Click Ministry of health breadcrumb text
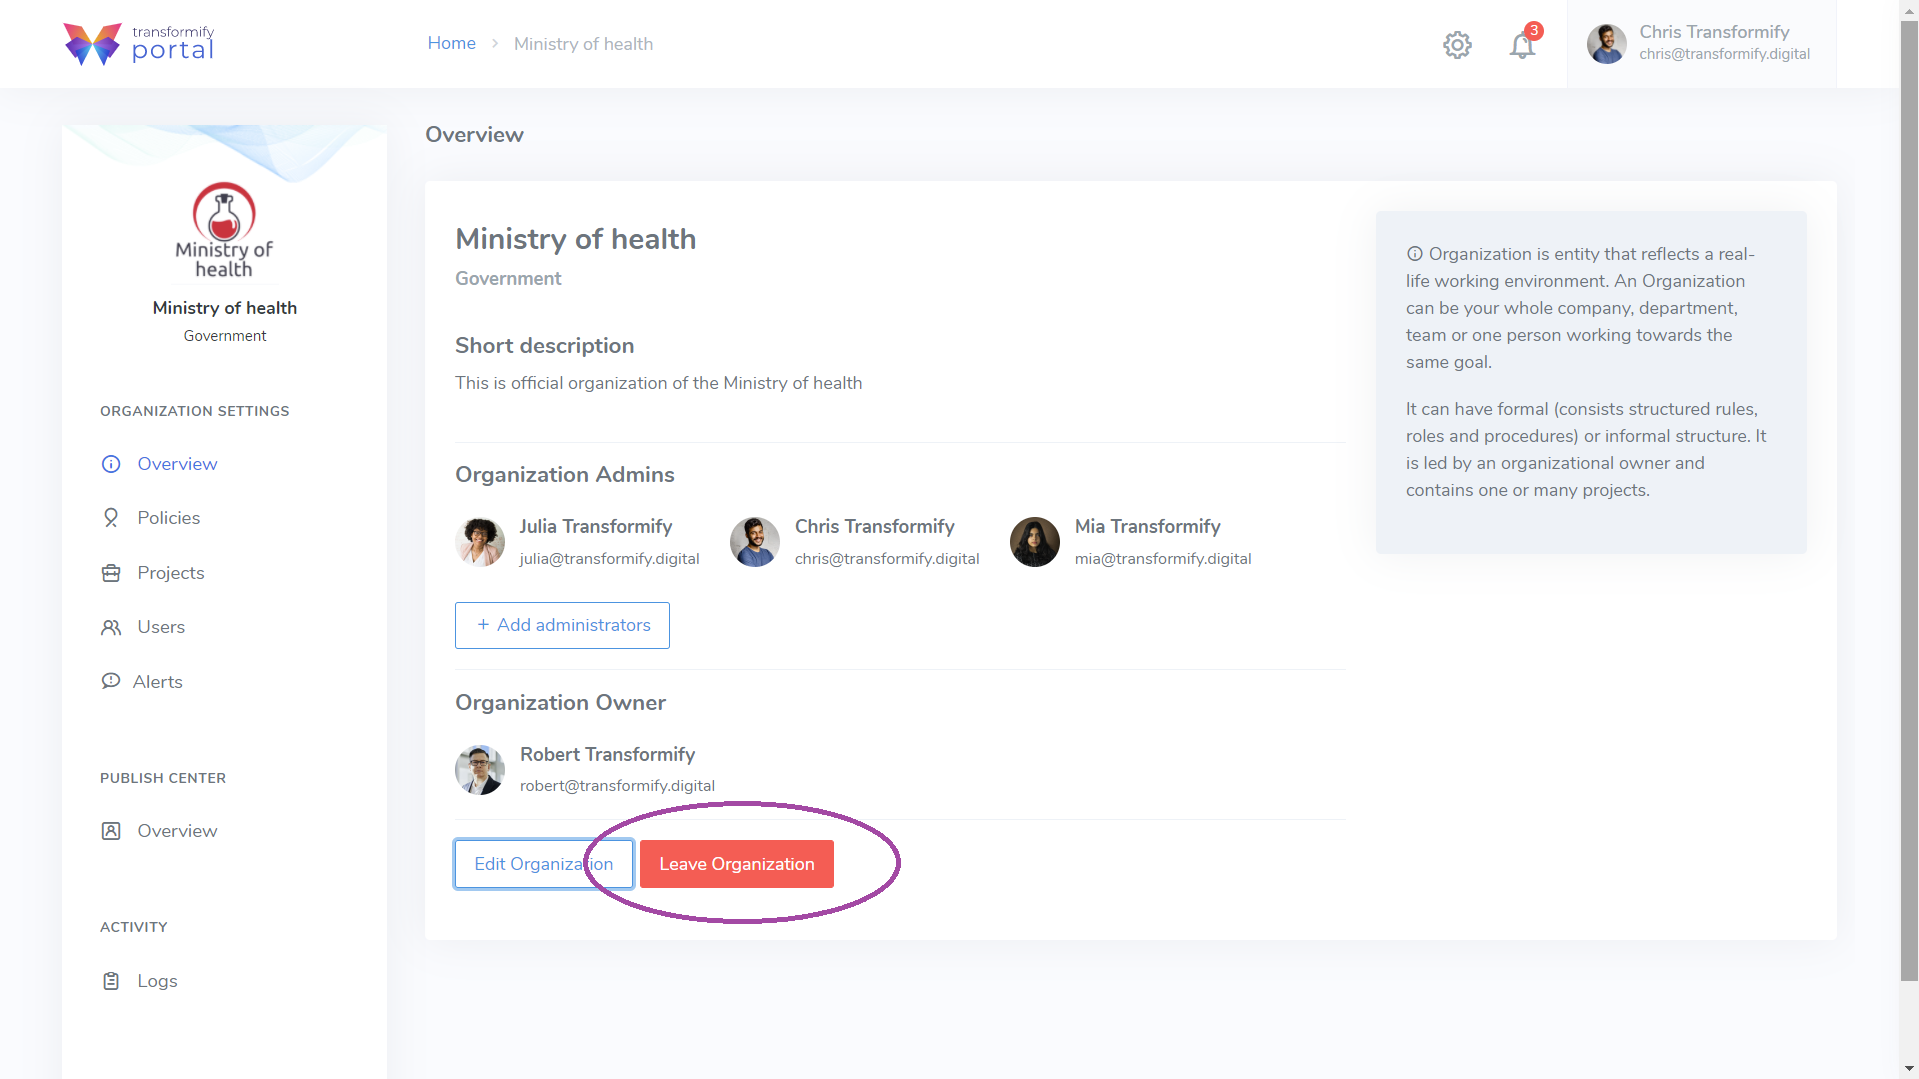Viewport: 1919px width, 1079px height. point(583,44)
